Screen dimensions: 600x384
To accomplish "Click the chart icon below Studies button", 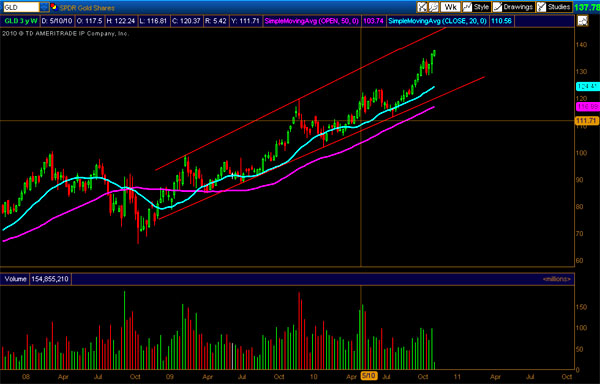I will pos(582,21).
